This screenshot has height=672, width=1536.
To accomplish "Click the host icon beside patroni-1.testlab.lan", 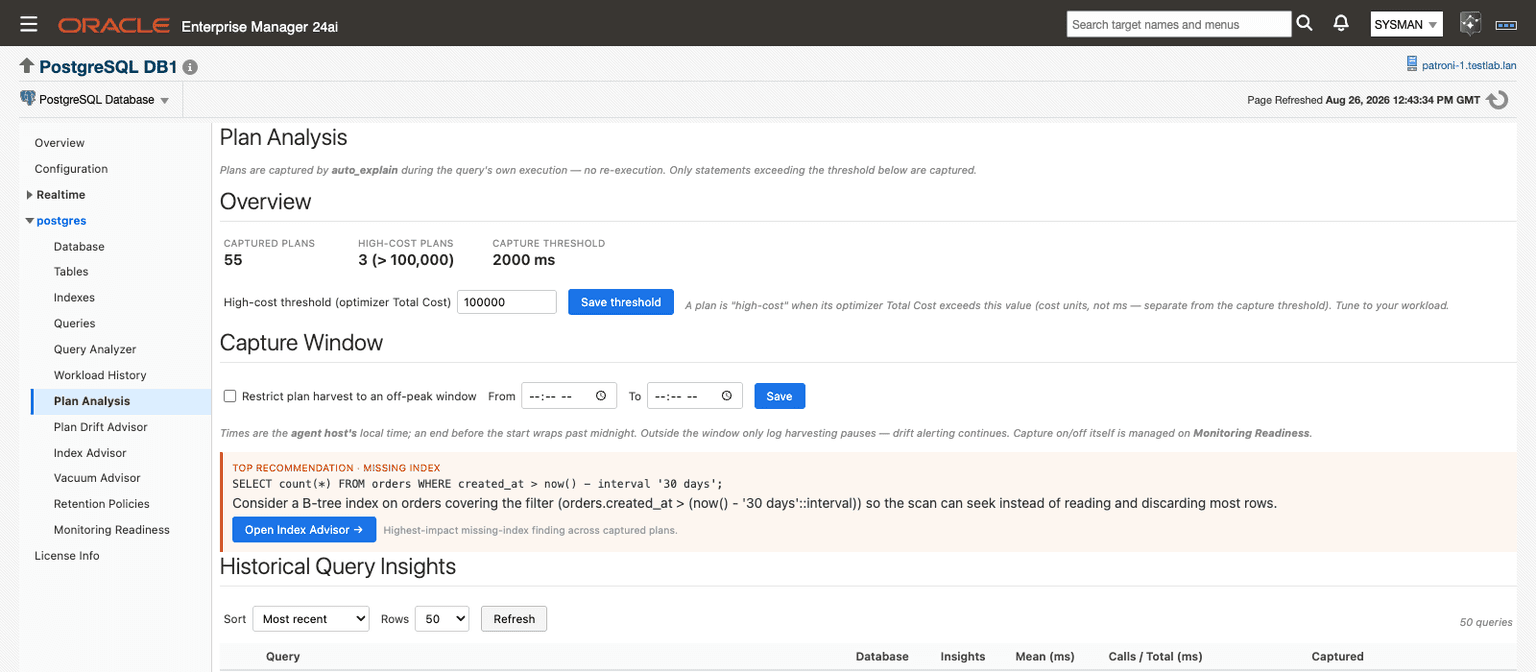I will tap(1412, 66).
